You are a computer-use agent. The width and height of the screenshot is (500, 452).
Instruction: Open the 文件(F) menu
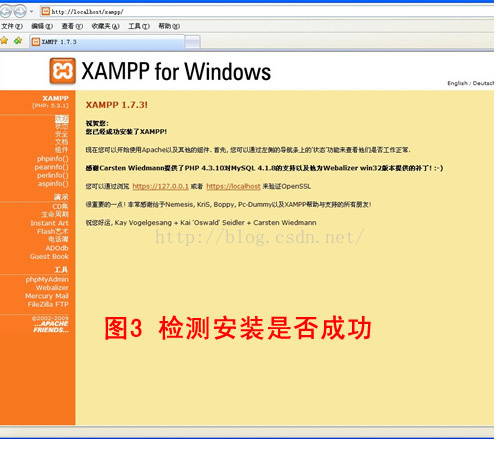(12, 26)
